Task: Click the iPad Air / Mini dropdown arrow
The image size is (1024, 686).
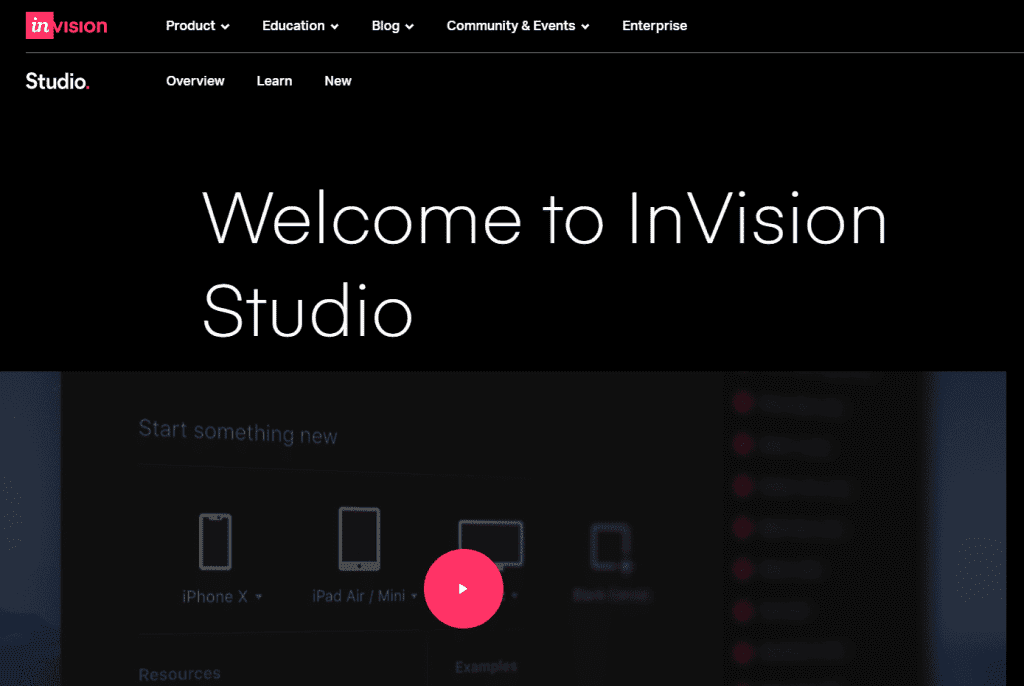Action: click(414, 597)
